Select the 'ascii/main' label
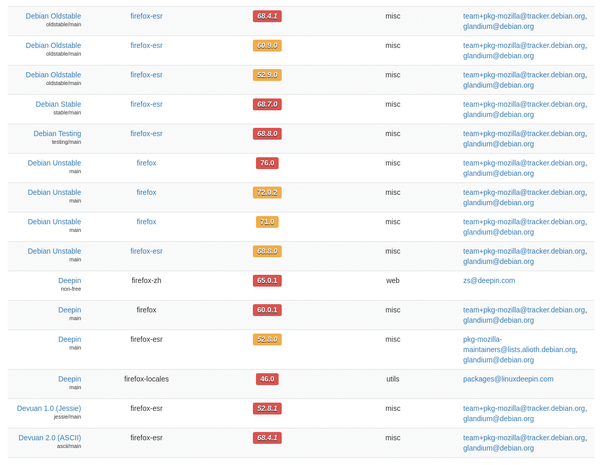The height and width of the screenshot is (465, 600). 69,446
